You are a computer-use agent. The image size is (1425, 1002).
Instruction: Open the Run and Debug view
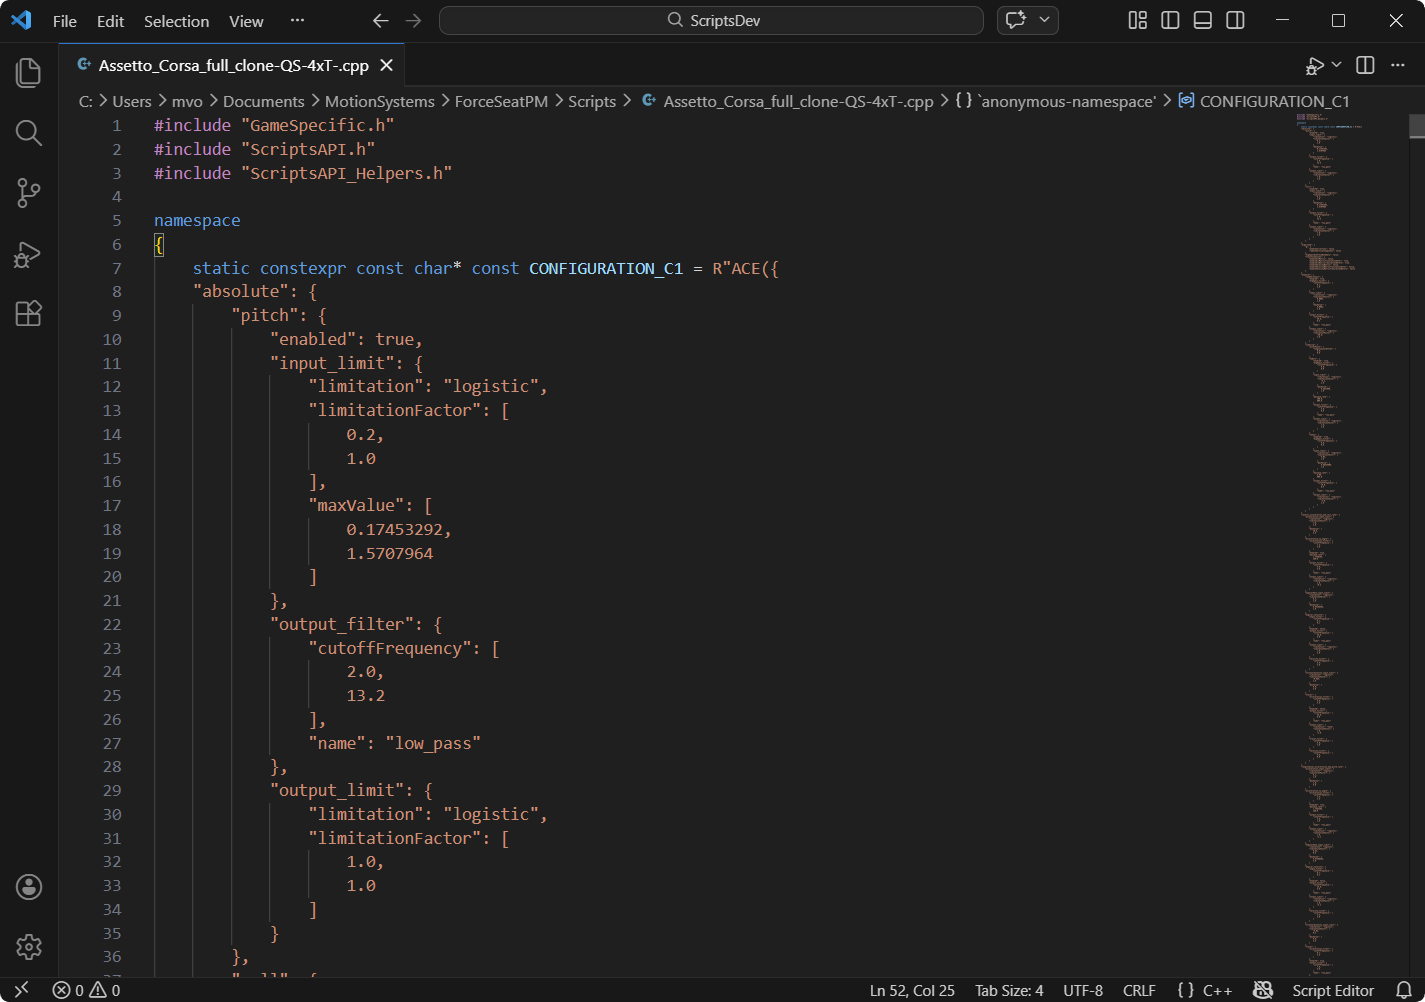29,254
